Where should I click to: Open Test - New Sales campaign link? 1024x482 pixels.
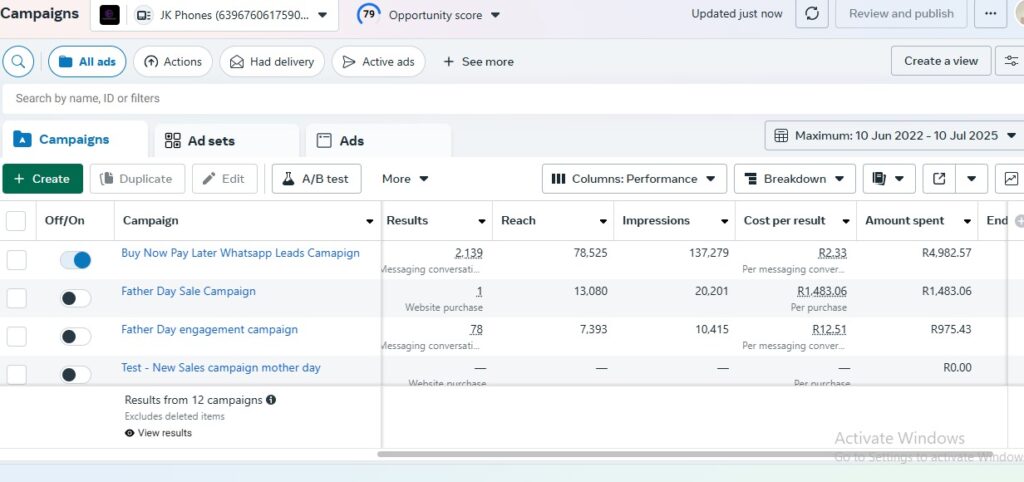(x=221, y=368)
